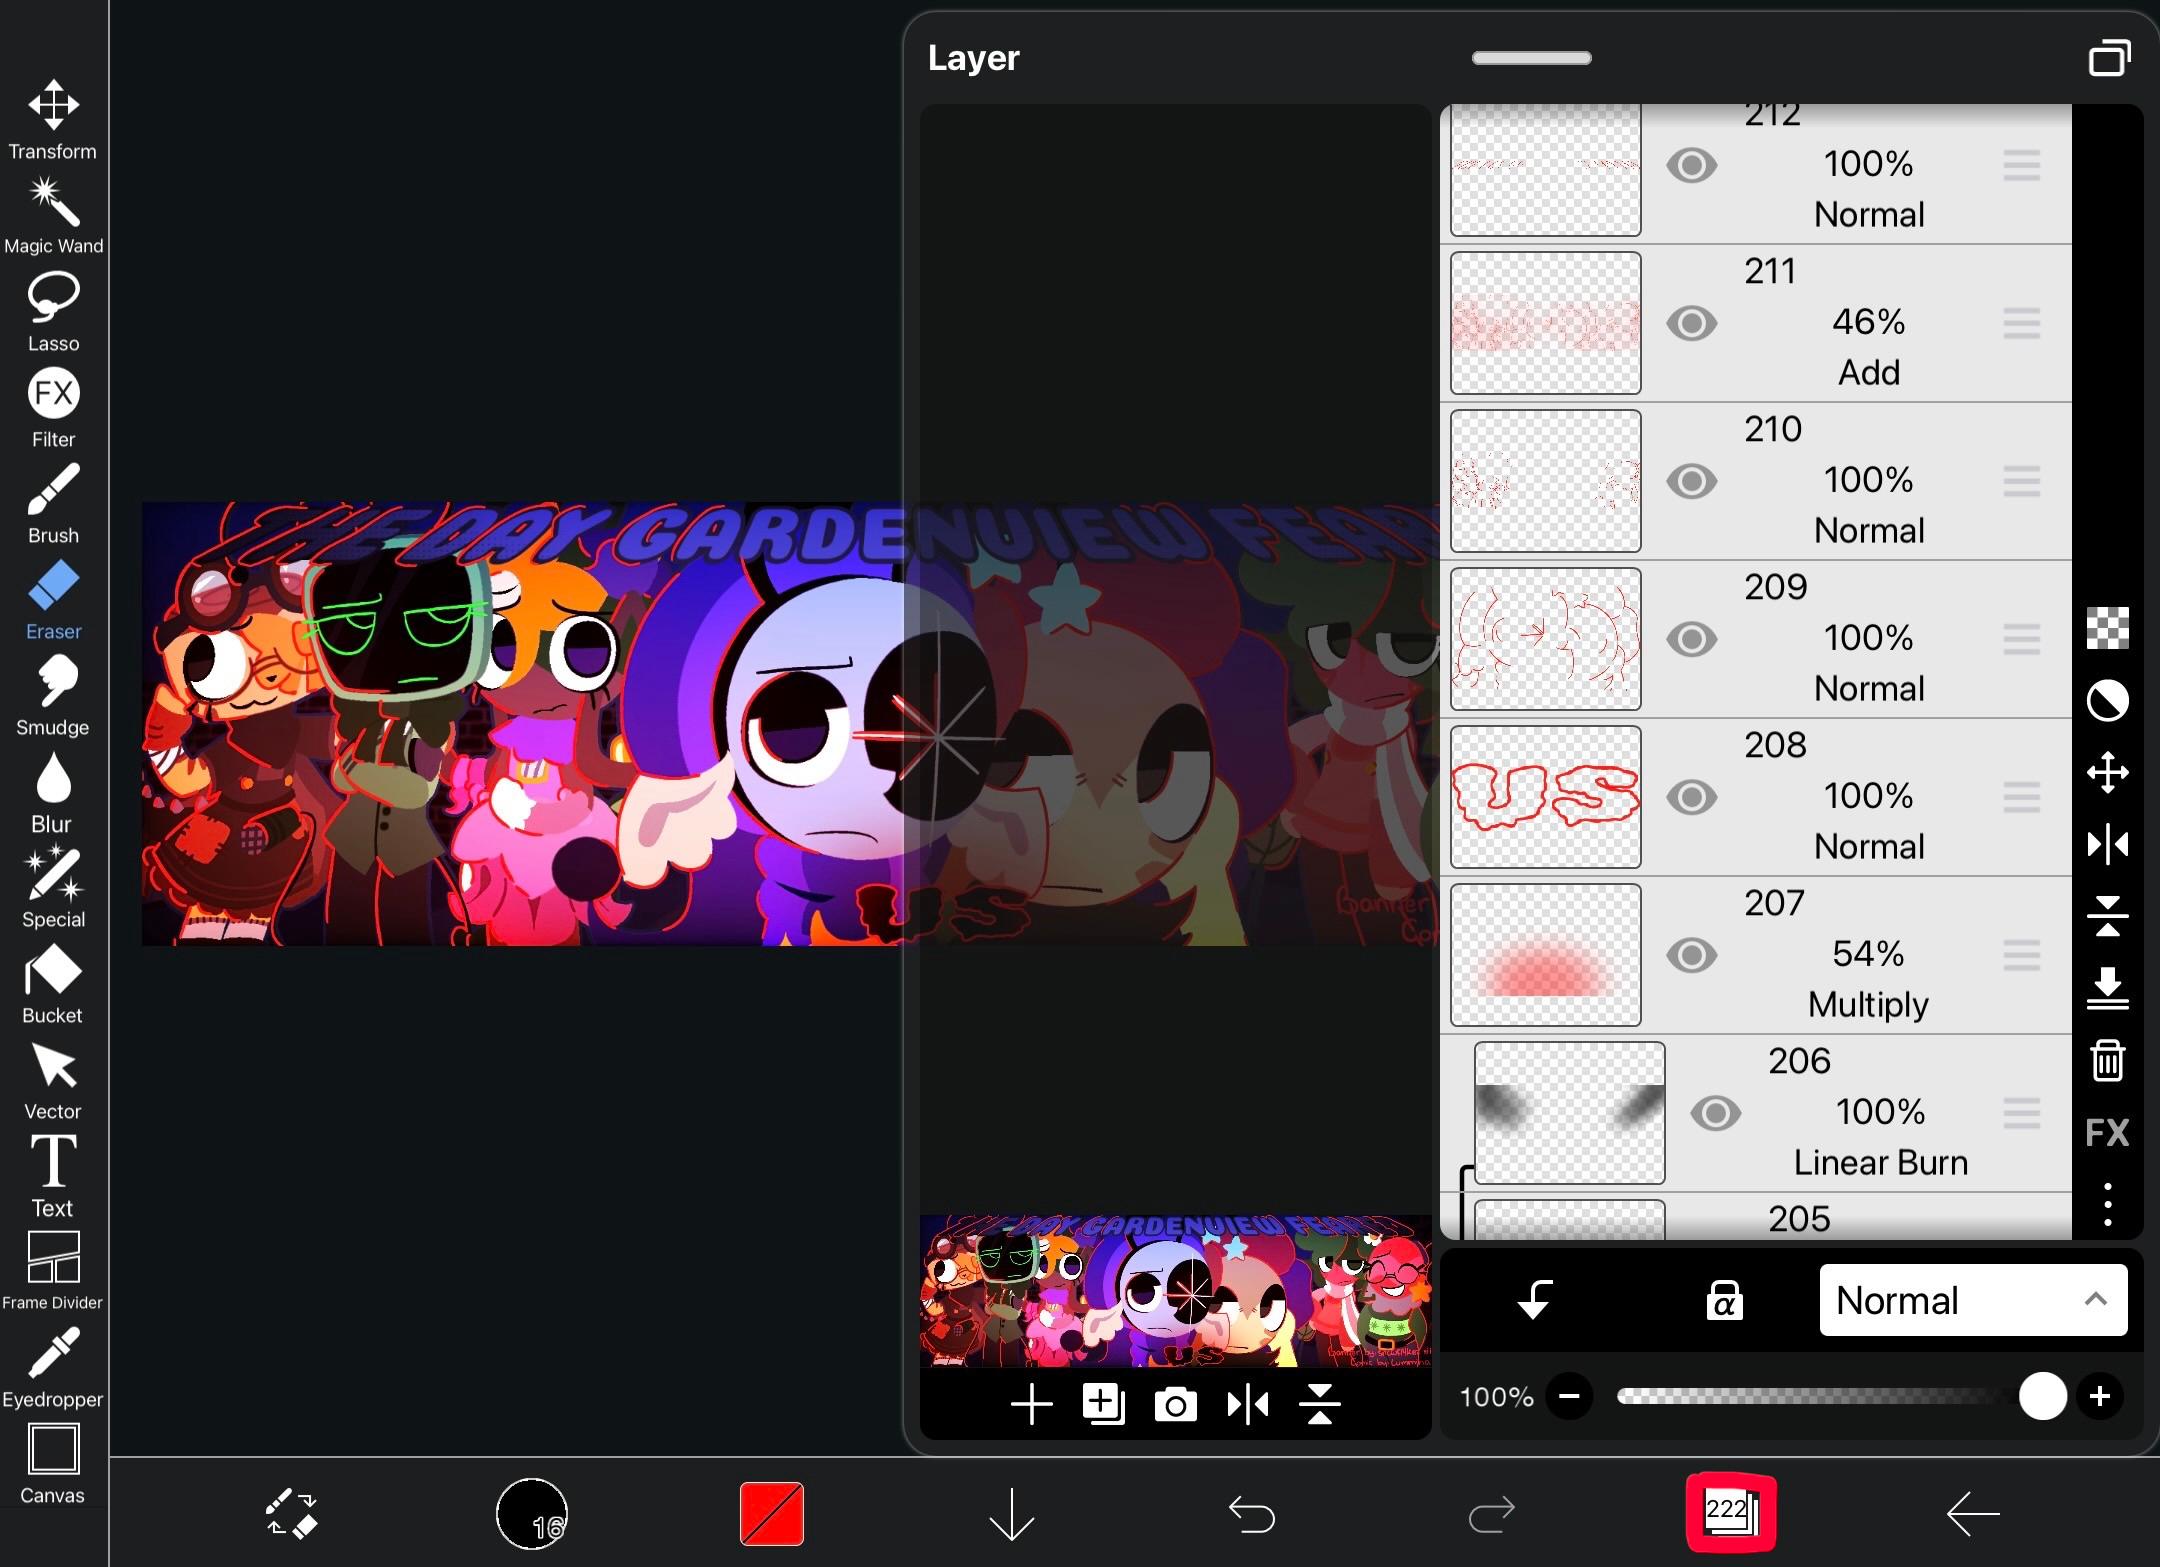Toggle the clipping arrow button

1533,1300
